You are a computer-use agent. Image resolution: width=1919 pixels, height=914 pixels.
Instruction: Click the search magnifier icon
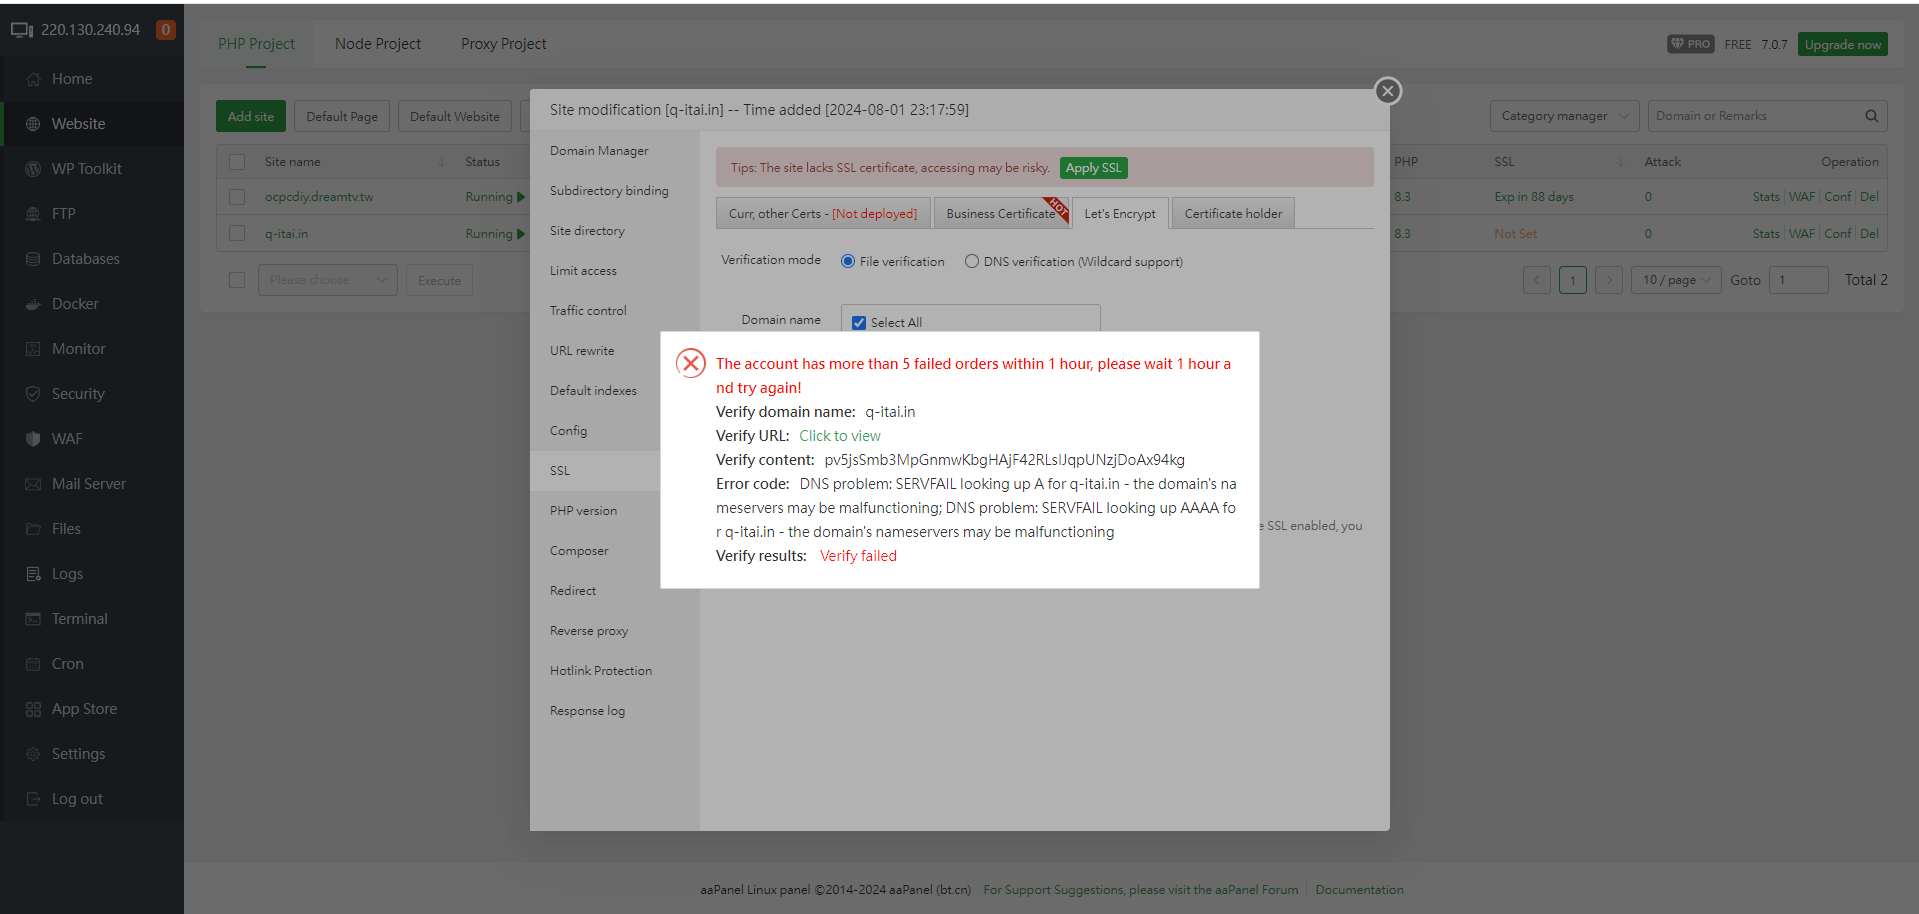(x=1871, y=116)
